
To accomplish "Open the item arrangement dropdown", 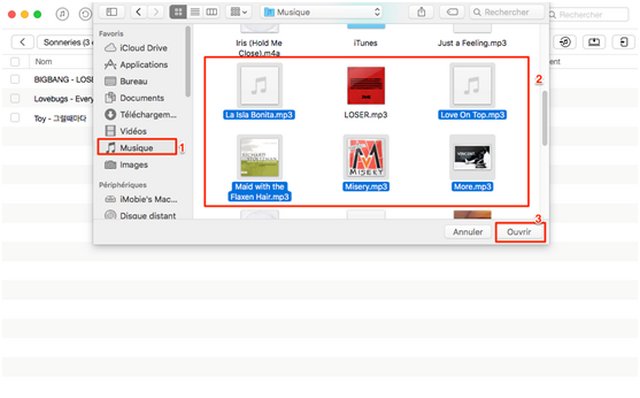I will (x=239, y=12).
